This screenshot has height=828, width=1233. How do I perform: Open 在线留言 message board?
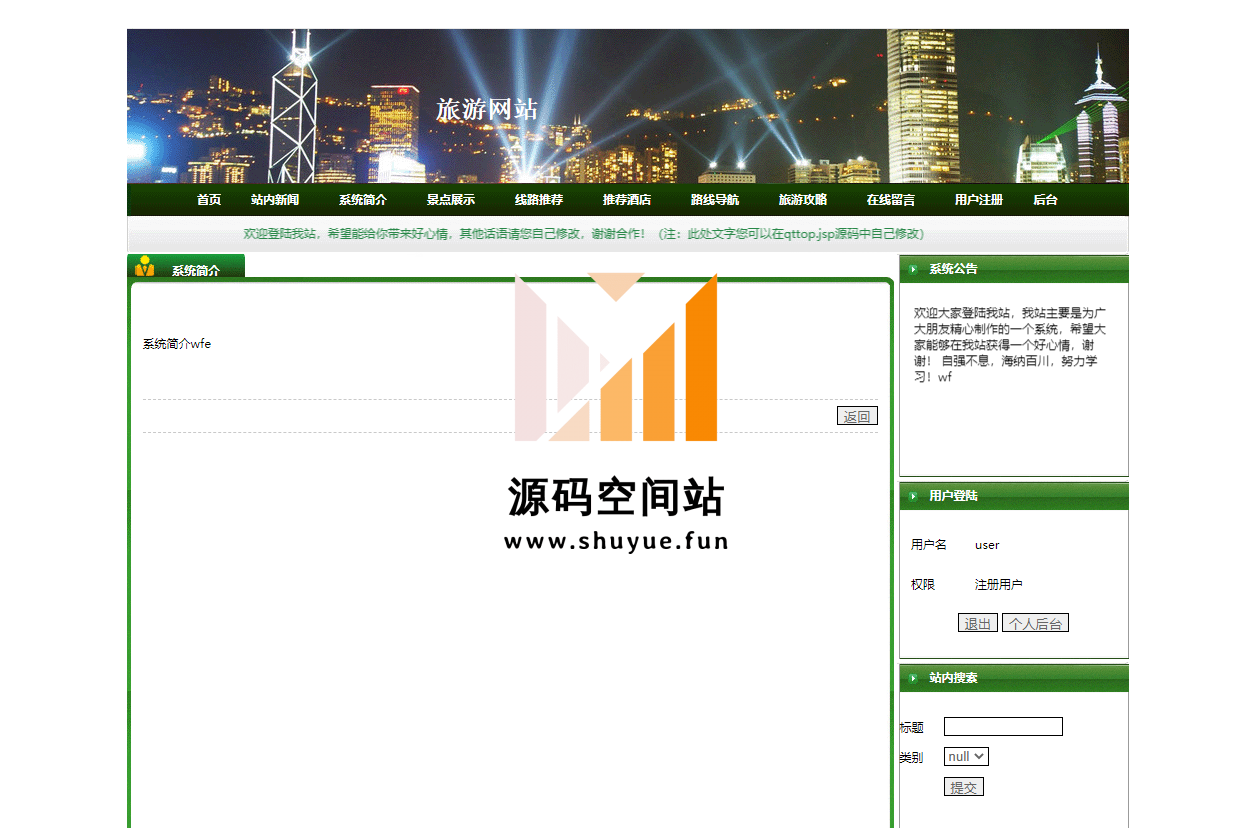(891, 200)
